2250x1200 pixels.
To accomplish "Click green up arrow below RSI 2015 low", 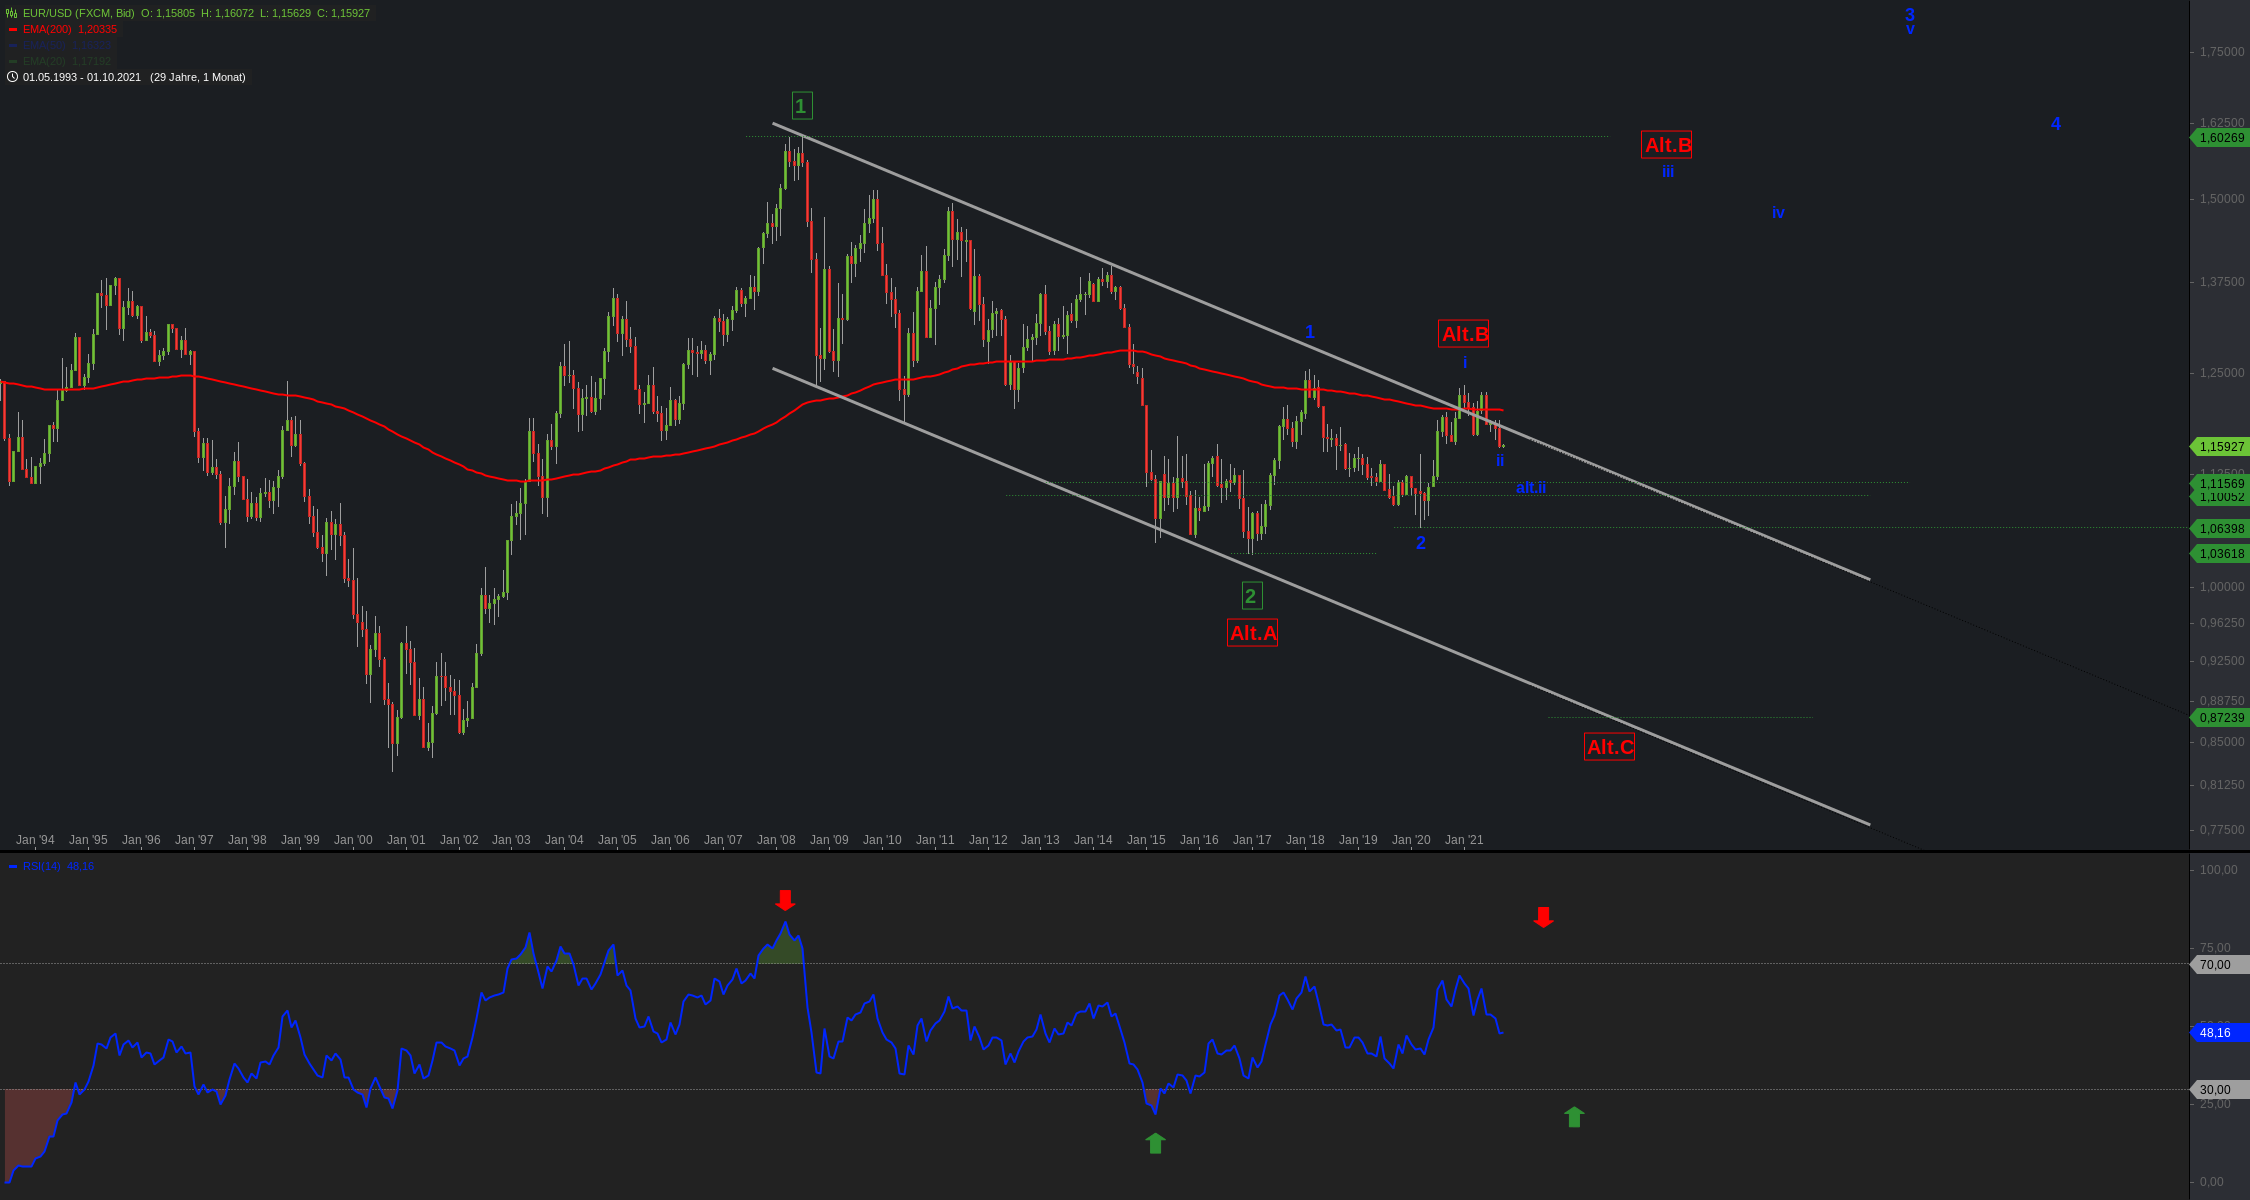I will 1155,1143.
